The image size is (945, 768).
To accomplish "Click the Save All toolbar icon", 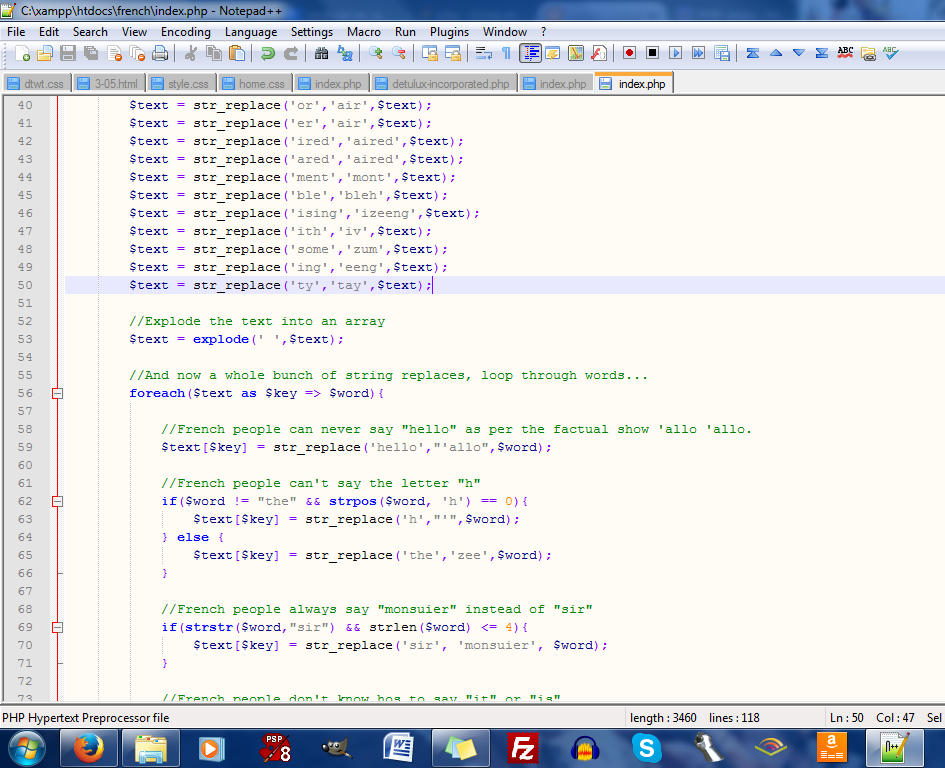I will (91, 54).
